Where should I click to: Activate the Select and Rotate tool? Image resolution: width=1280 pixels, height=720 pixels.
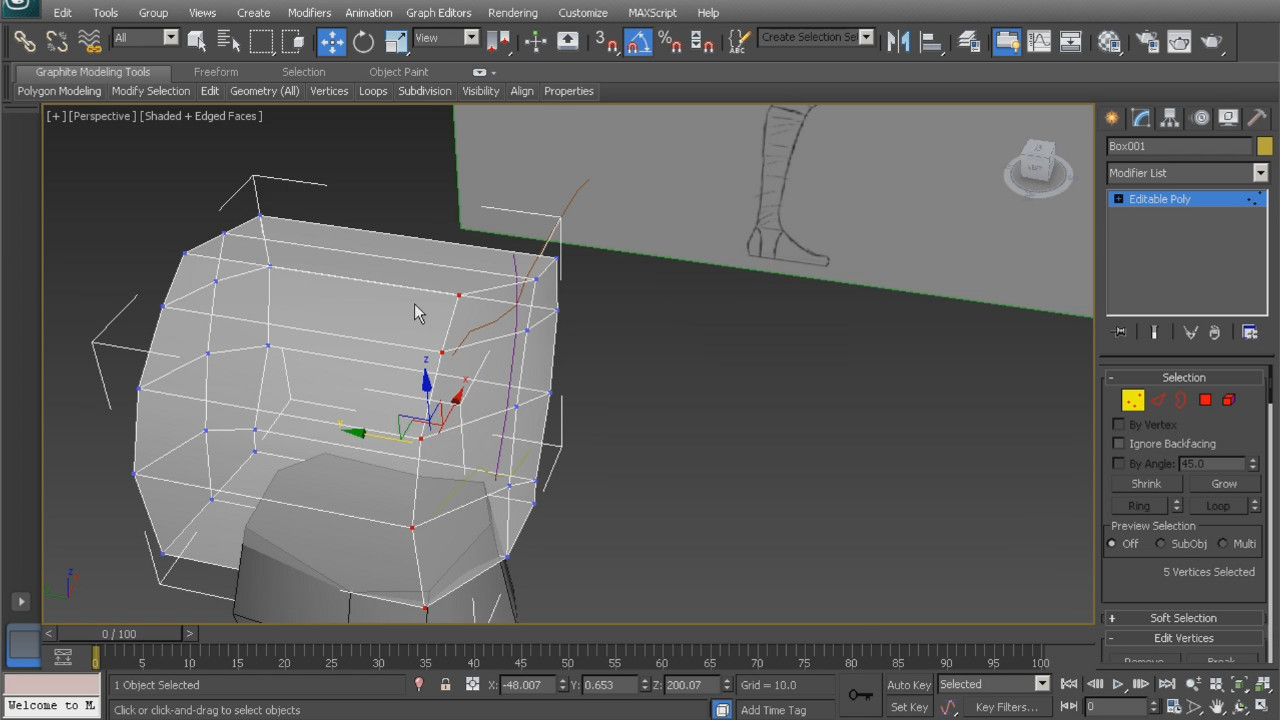click(364, 41)
